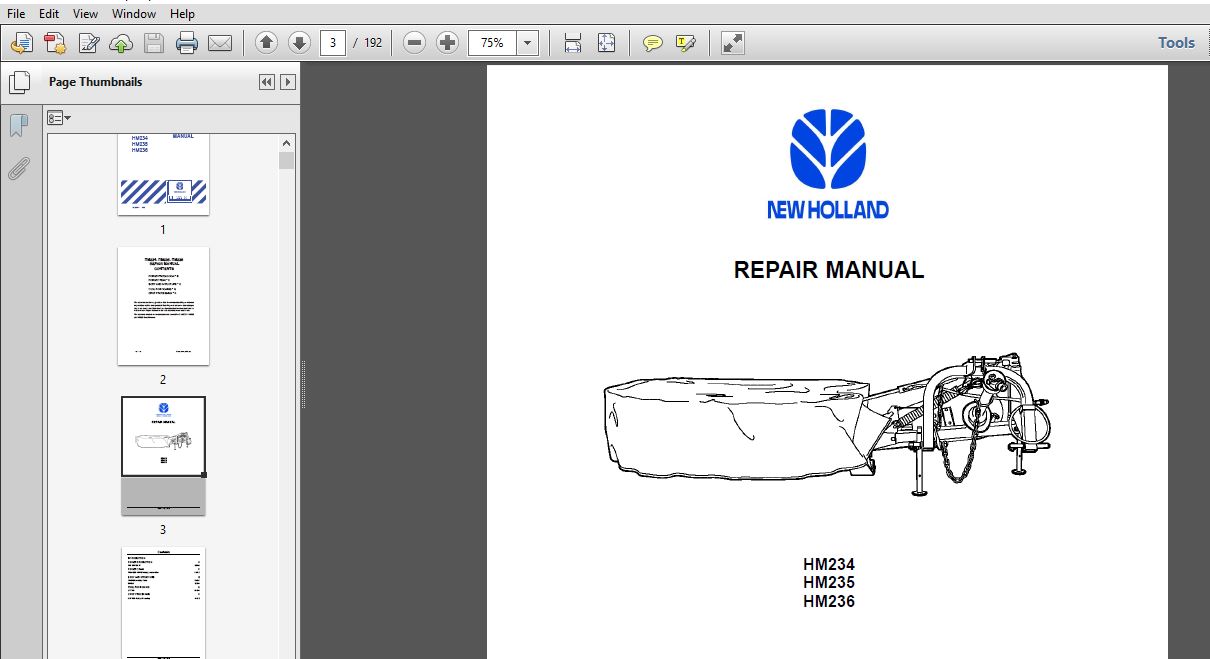The image size is (1210, 659).
Task: Open the File menu
Action: click(17, 14)
